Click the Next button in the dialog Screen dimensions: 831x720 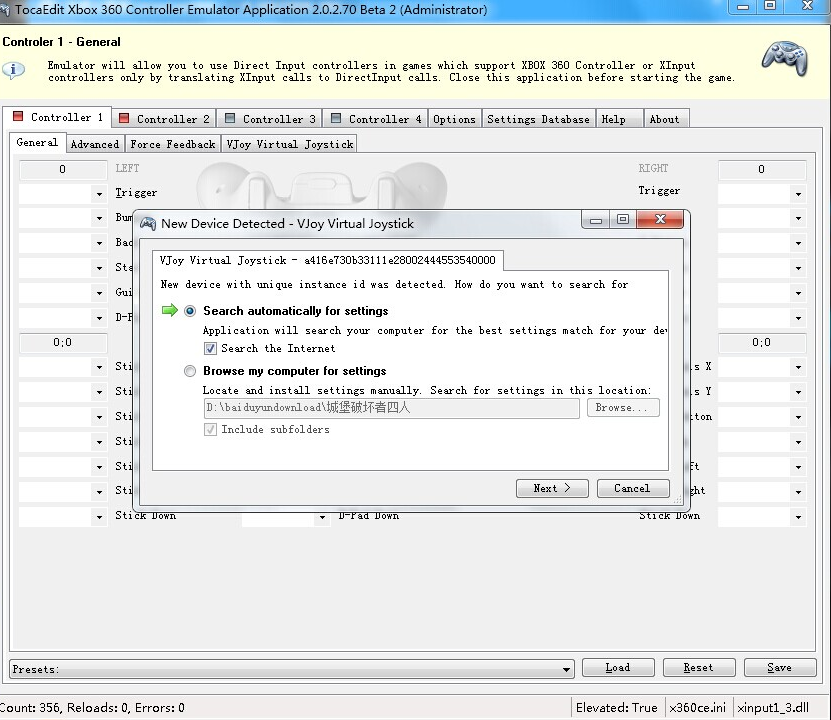click(552, 488)
